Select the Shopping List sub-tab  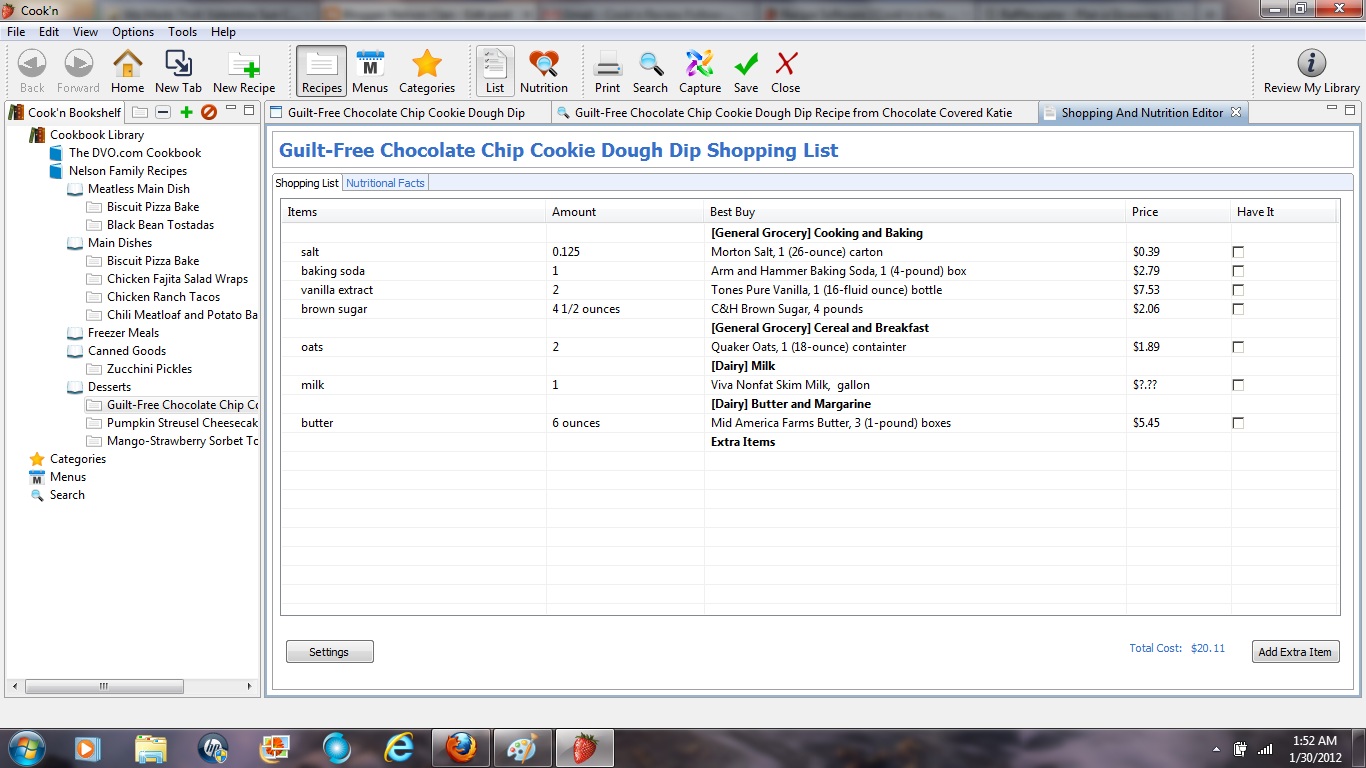coord(307,183)
